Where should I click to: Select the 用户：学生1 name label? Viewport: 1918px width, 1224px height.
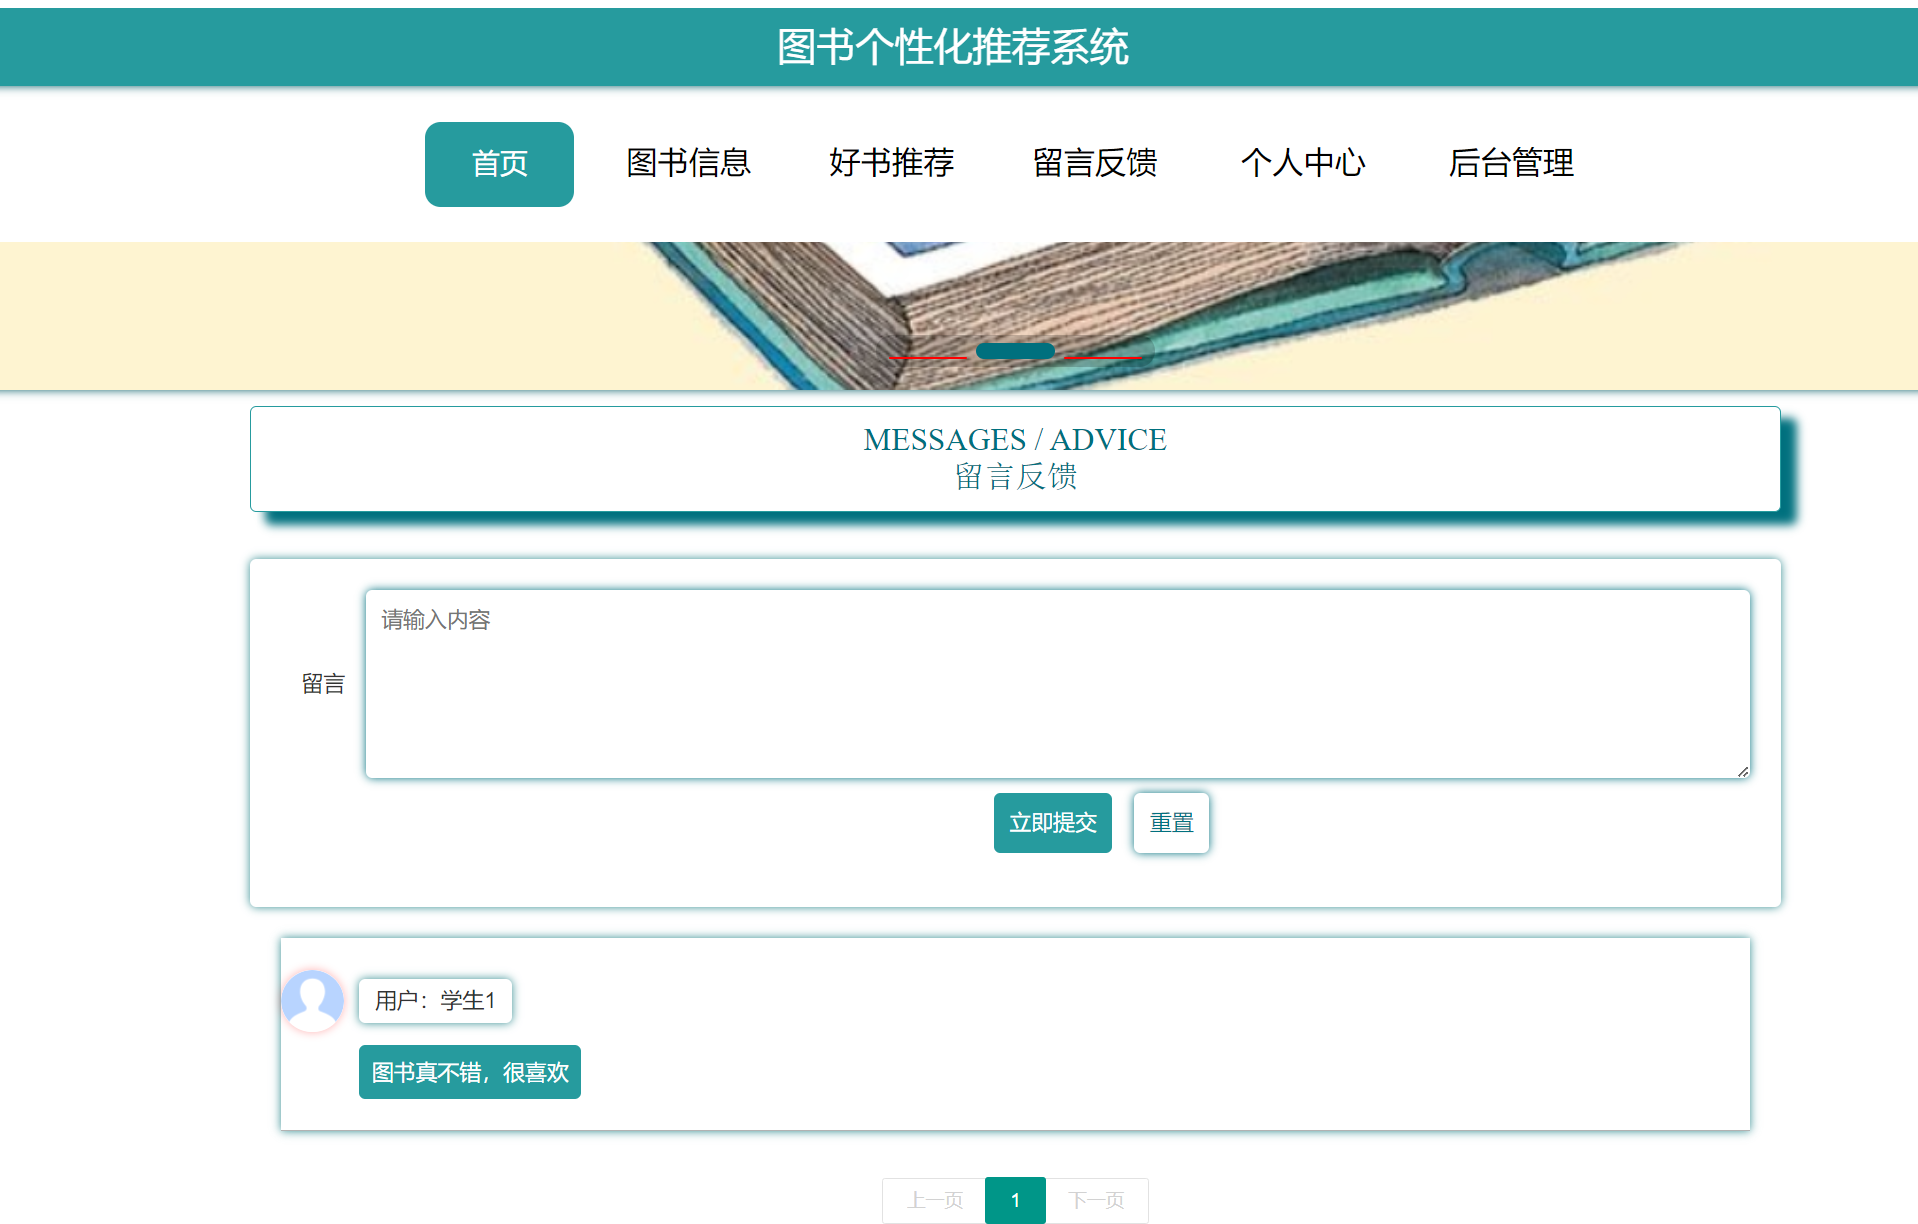pos(435,1000)
